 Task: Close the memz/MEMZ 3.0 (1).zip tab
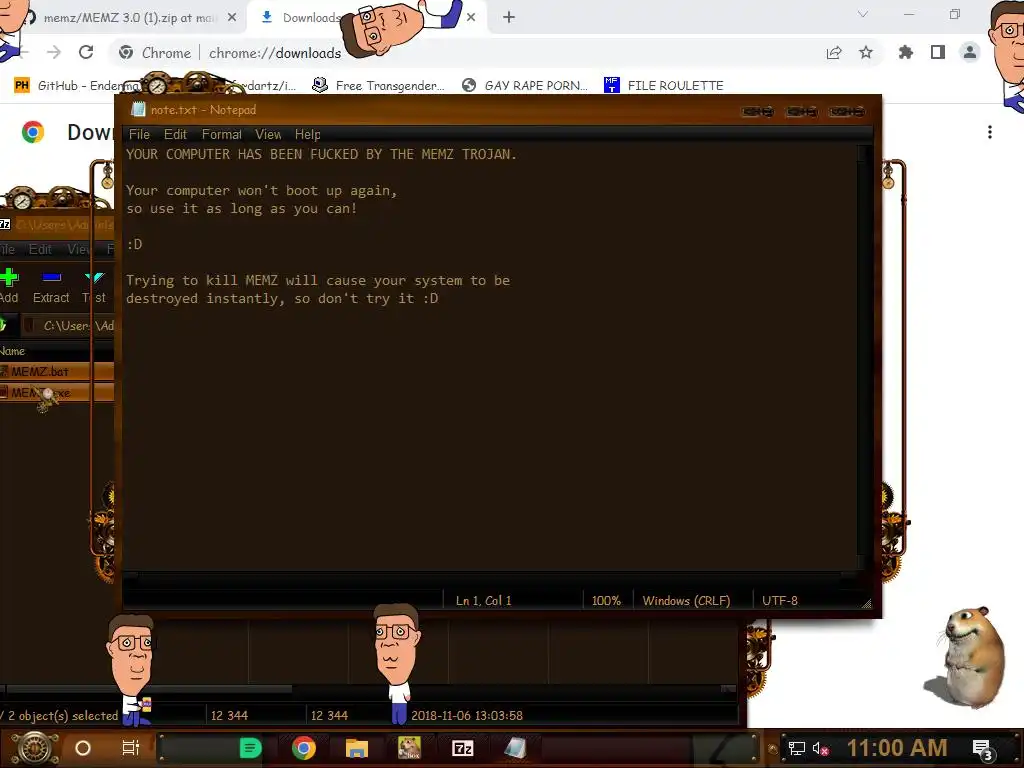coord(232,18)
